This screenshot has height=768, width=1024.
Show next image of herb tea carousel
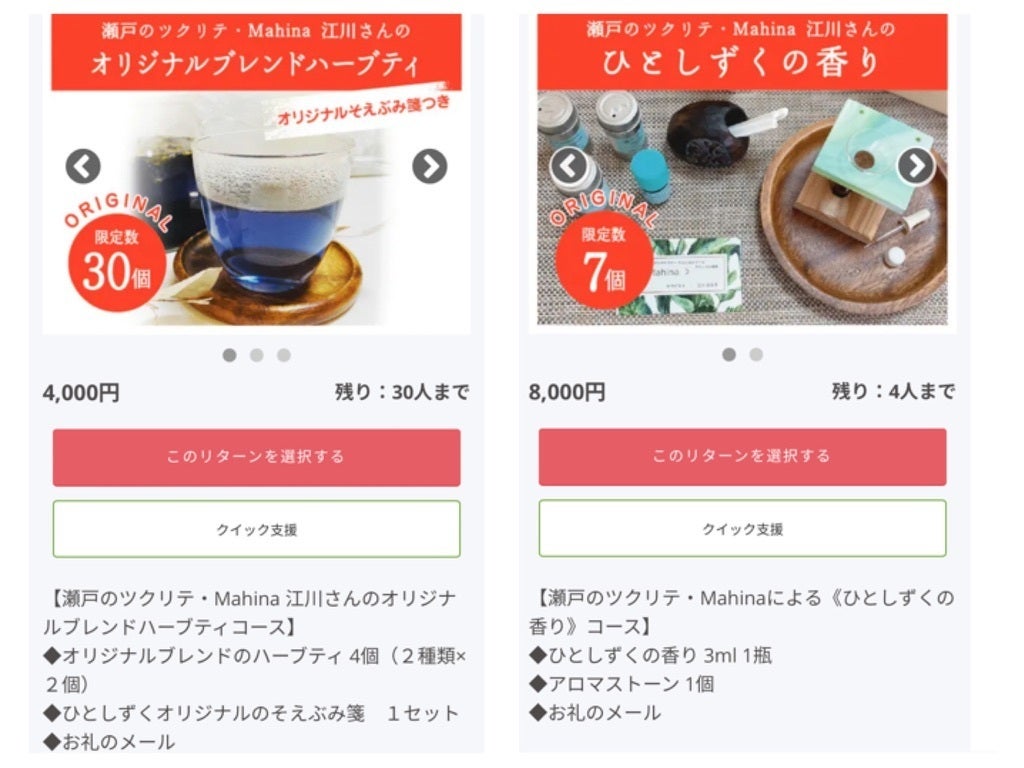tap(430, 167)
